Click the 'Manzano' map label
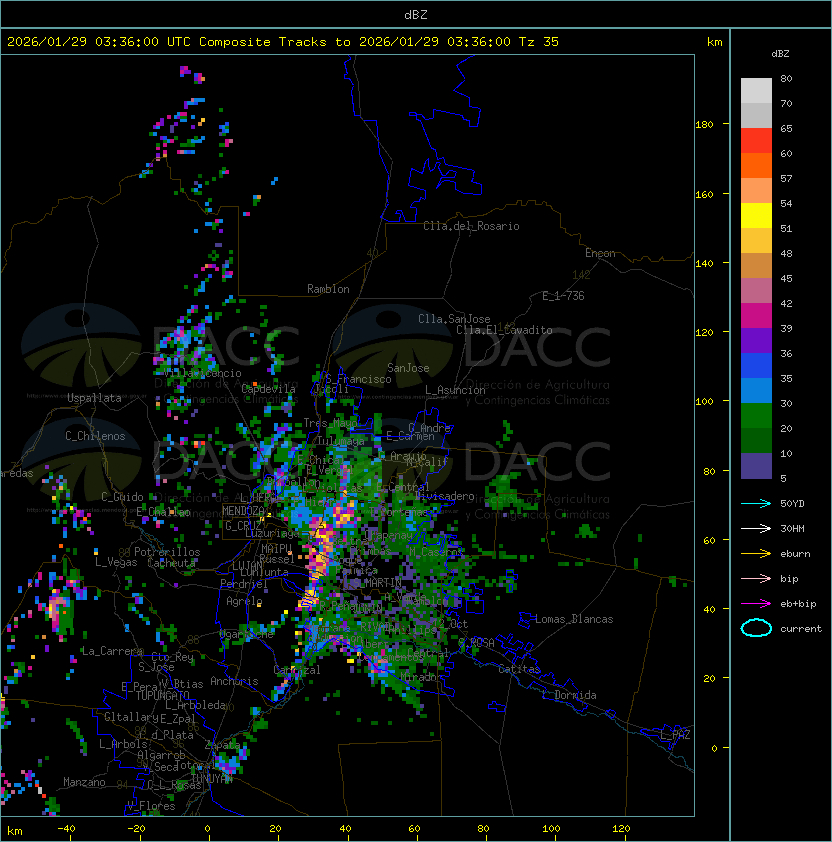The height and width of the screenshot is (842, 832). pos(84,782)
